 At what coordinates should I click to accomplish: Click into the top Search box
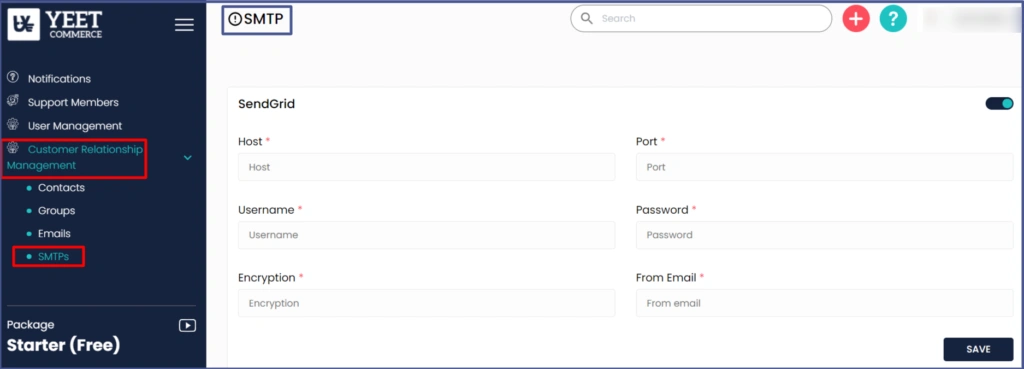pos(701,18)
